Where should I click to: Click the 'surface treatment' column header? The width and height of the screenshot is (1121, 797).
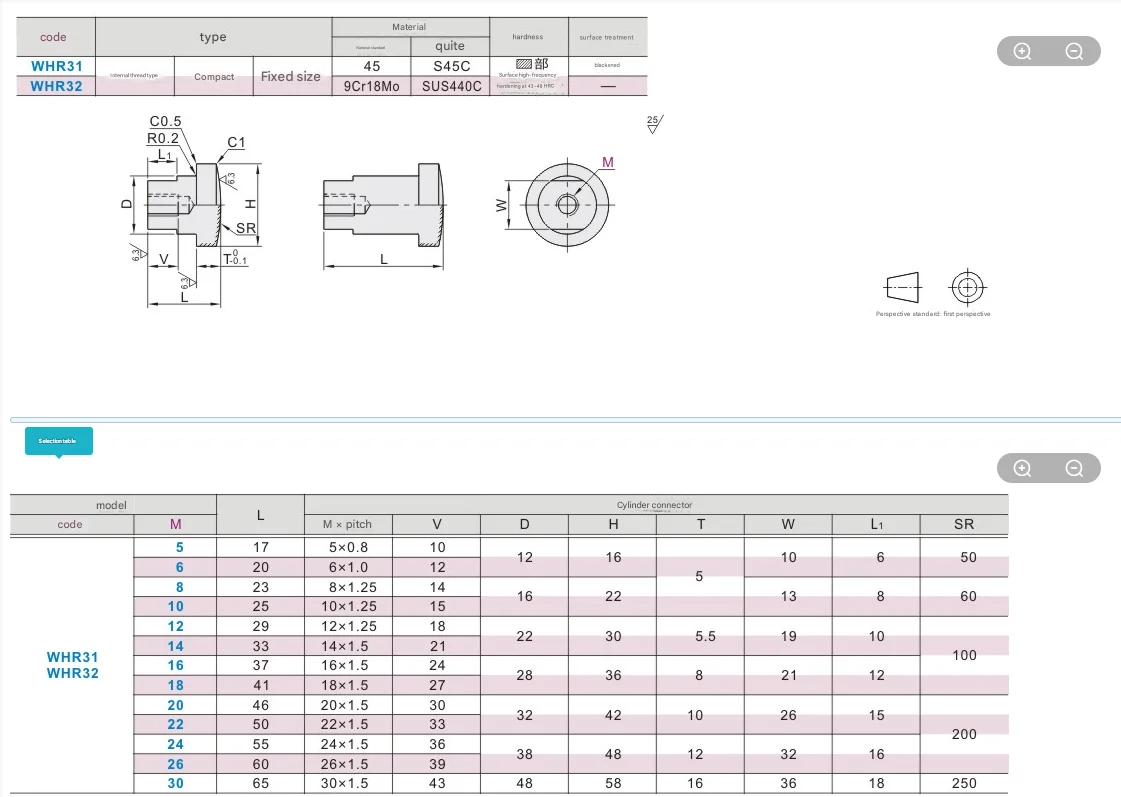pyautogui.click(x=606, y=37)
